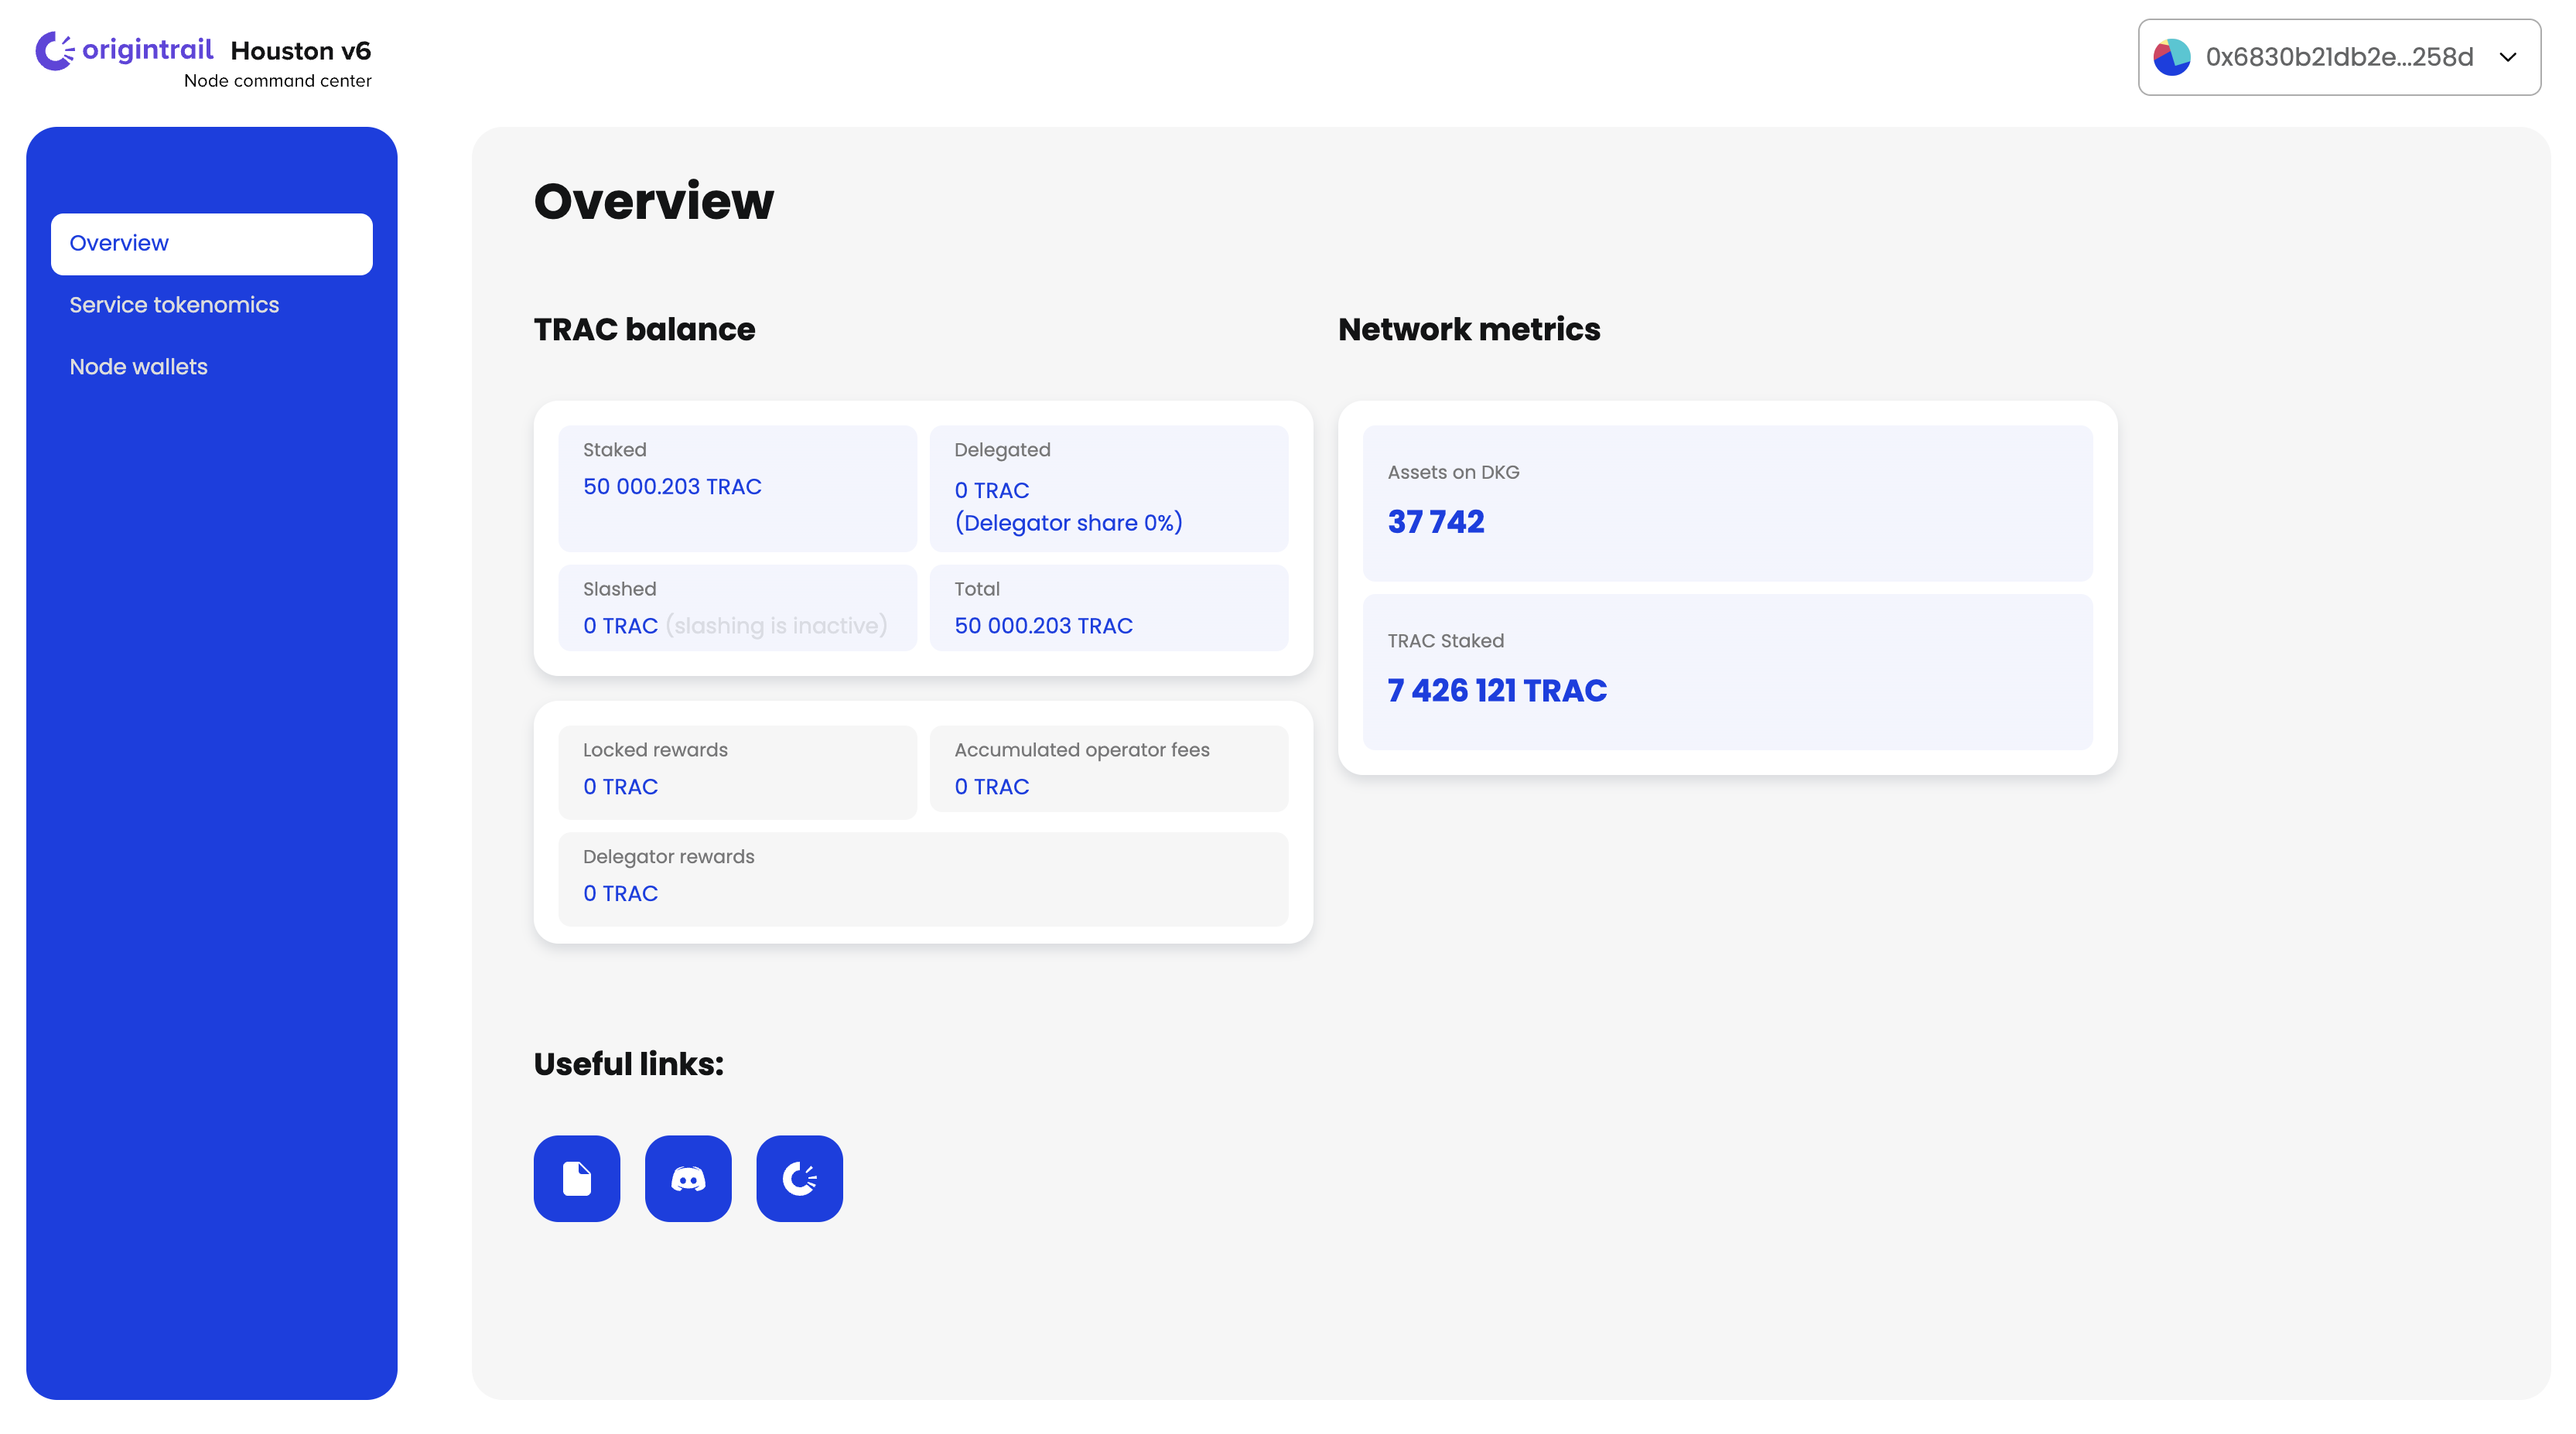Click the Total 50 000.203 TRAC card
This screenshot has width=2576, height=1434.
point(1108,608)
